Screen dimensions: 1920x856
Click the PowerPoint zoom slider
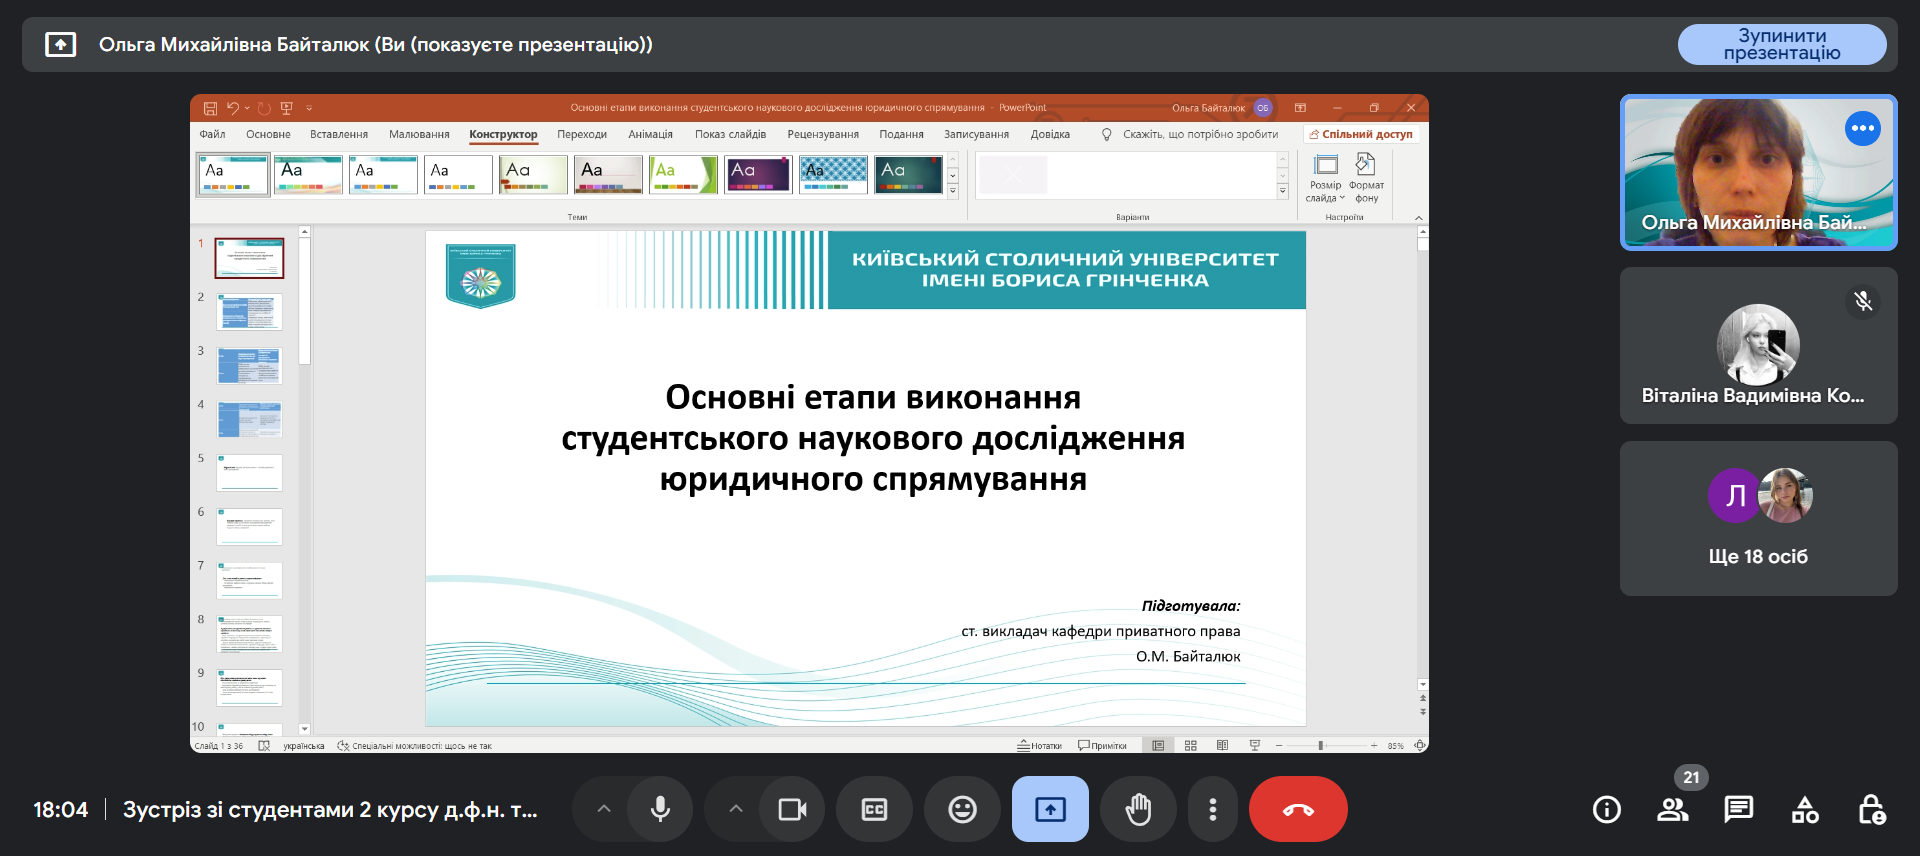pos(1321,745)
